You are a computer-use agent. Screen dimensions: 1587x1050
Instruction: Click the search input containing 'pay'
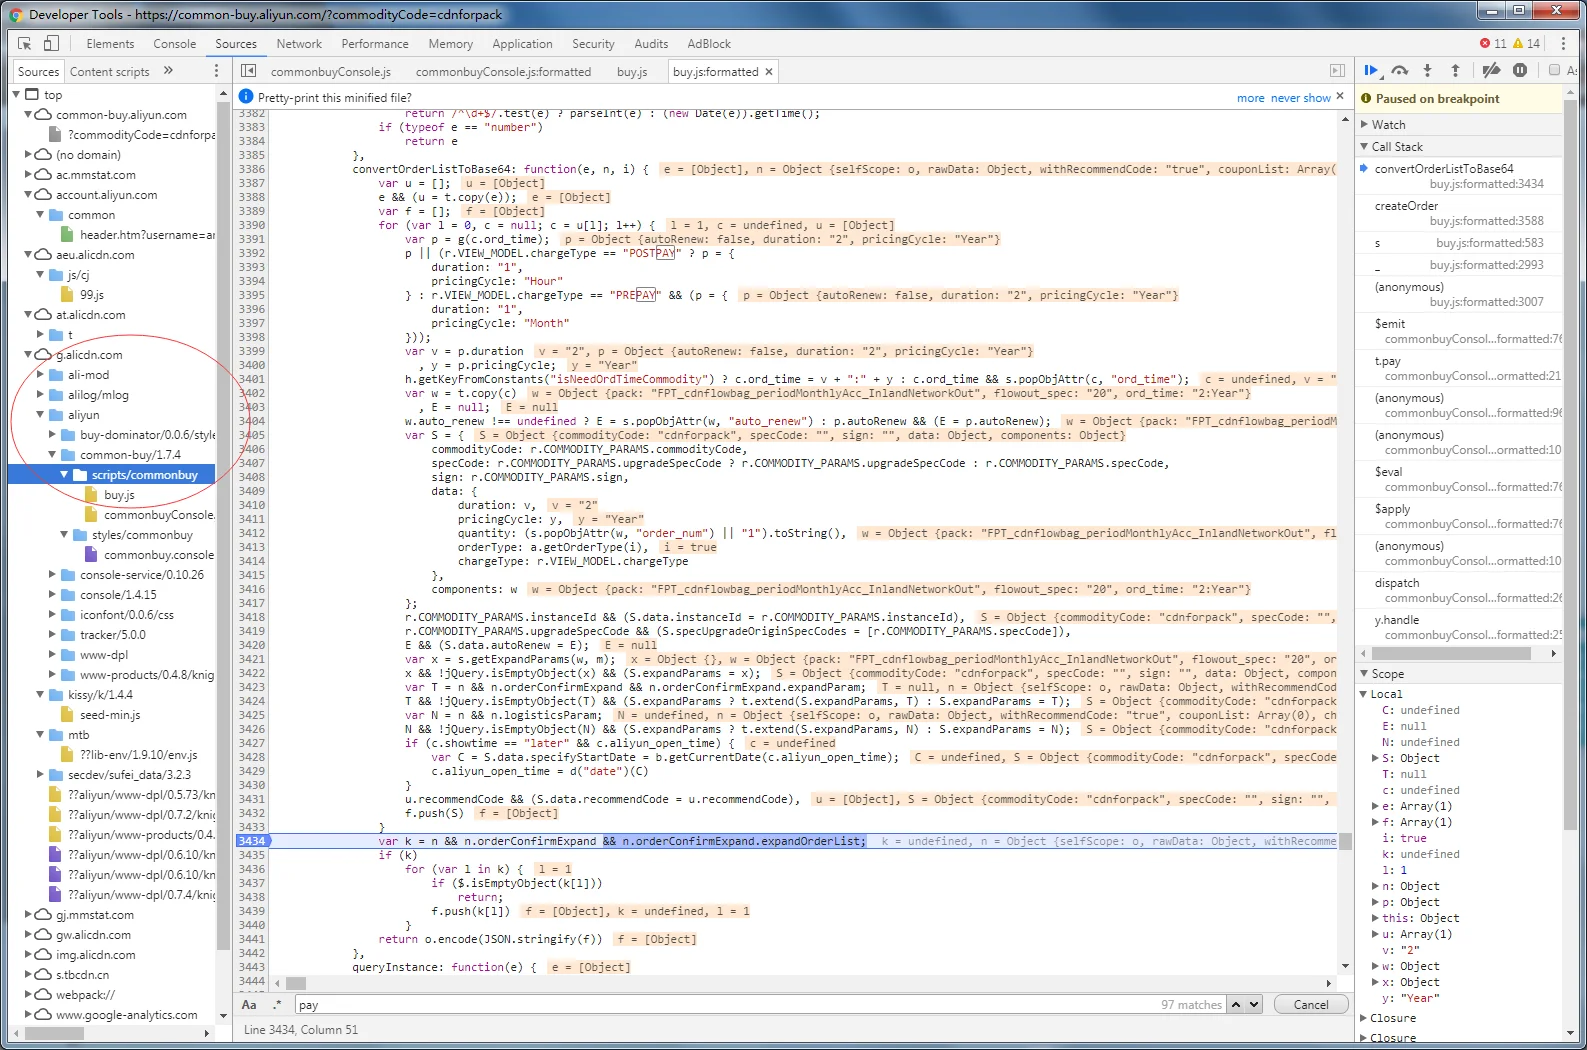(x=700, y=1005)
